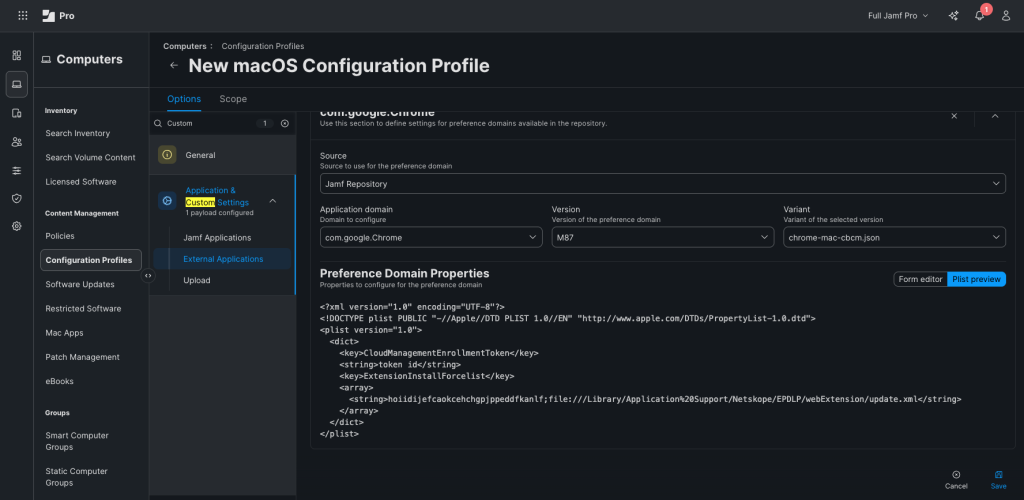The image size is (1024, 500).
Task: Select External Applications sub-item
Action: 222,259
